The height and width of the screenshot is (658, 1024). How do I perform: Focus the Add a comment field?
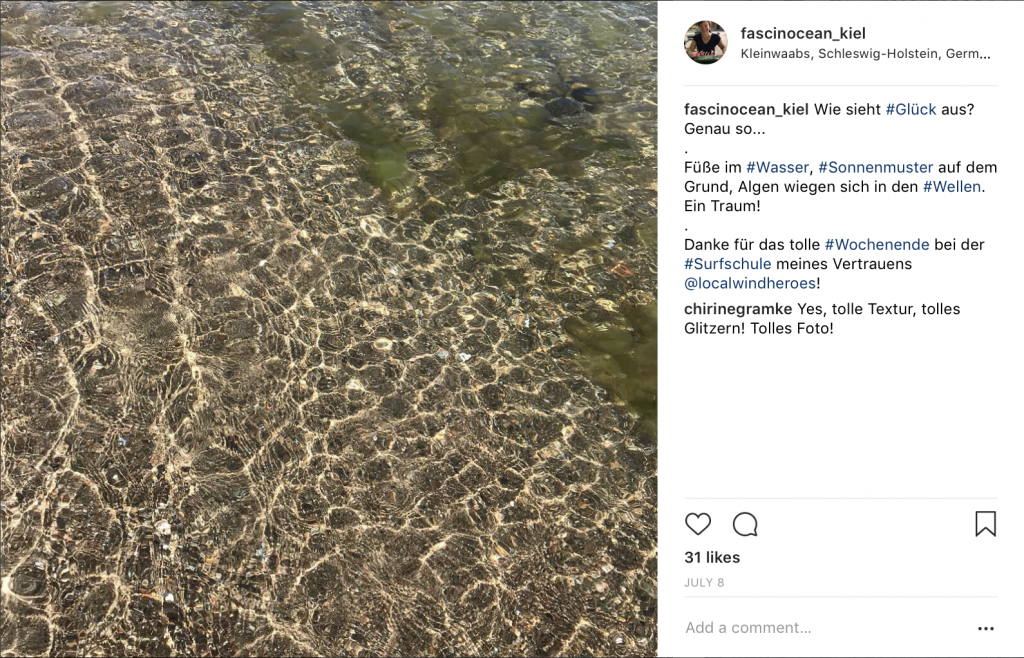pyautogui.click(x=826, y=628)
